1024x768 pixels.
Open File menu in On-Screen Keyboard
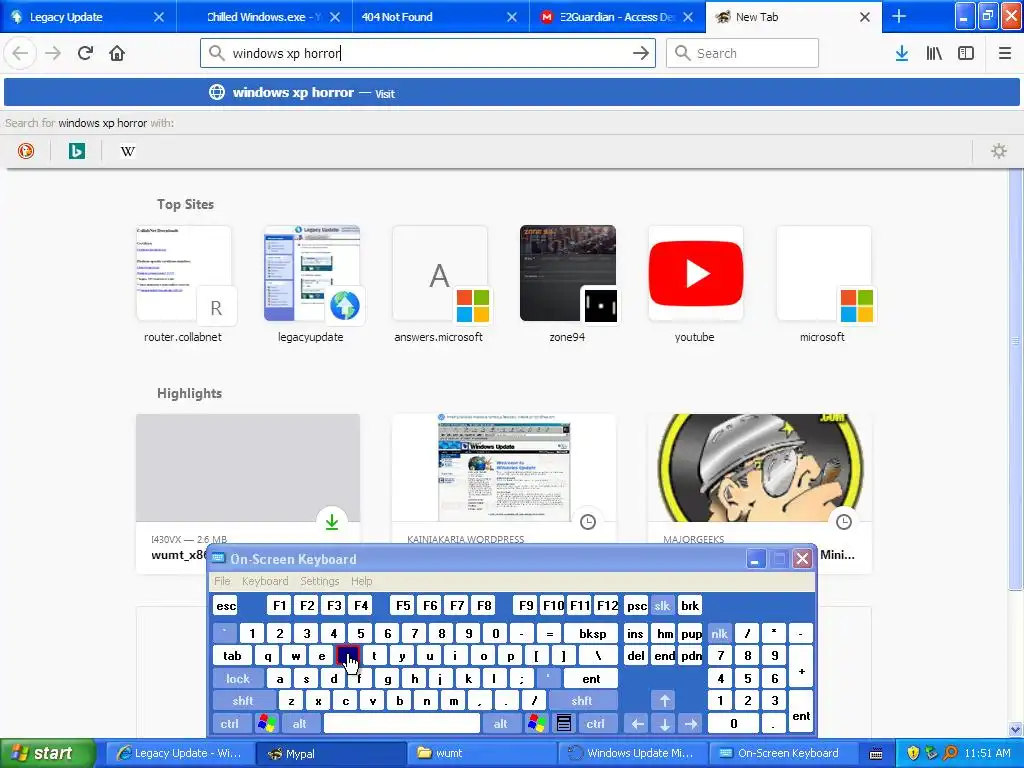[x=222, y=581]
